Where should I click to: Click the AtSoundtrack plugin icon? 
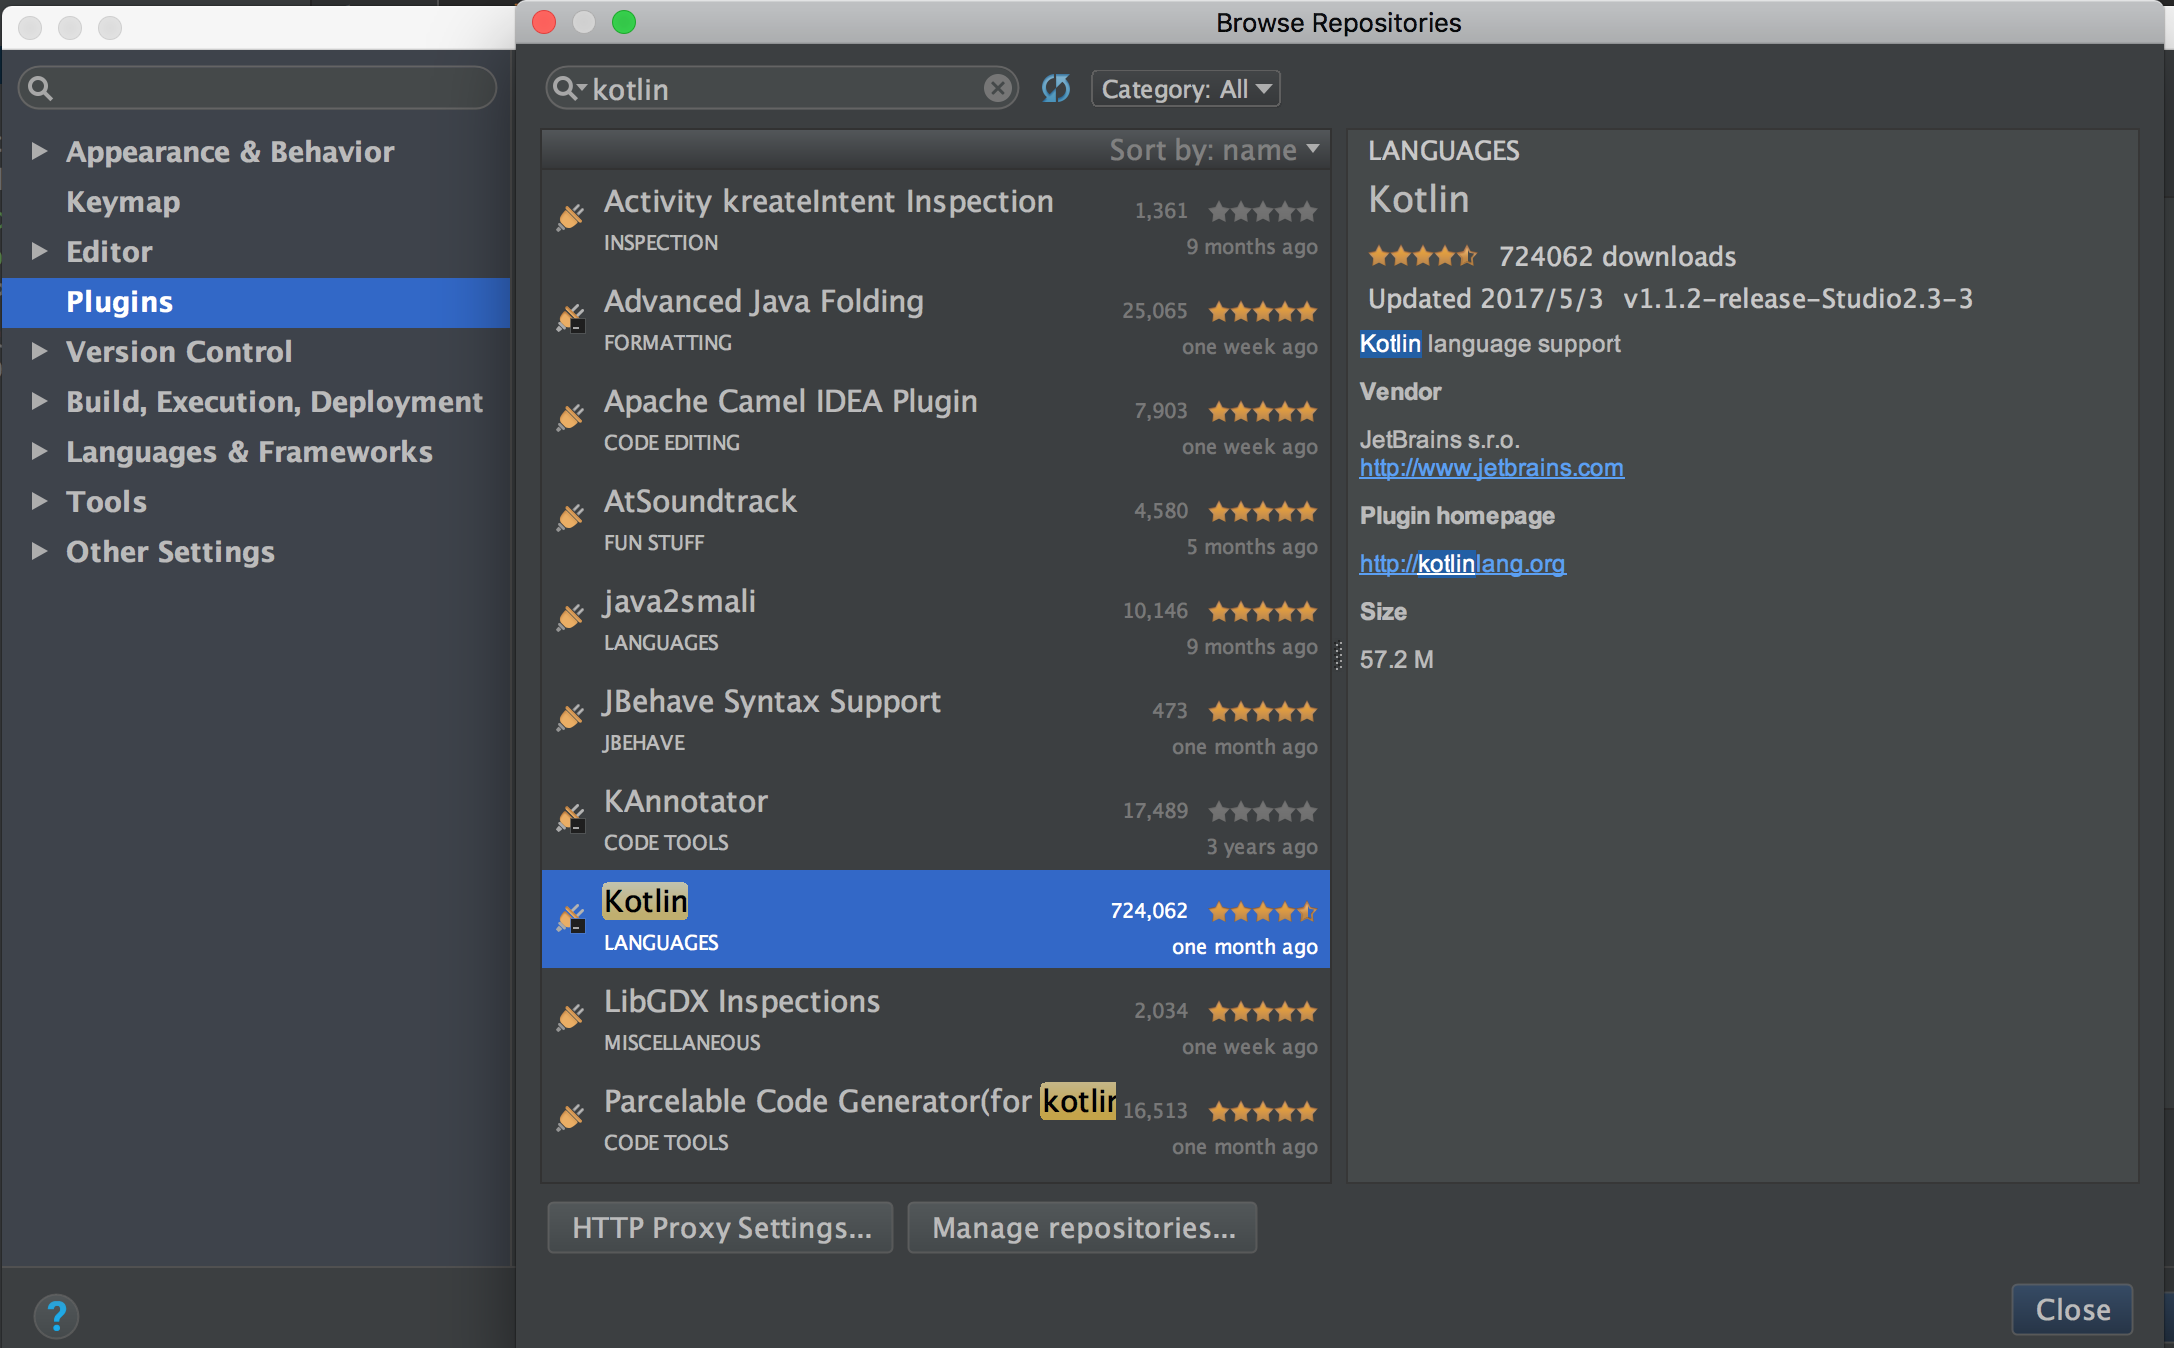click(571, 518)
